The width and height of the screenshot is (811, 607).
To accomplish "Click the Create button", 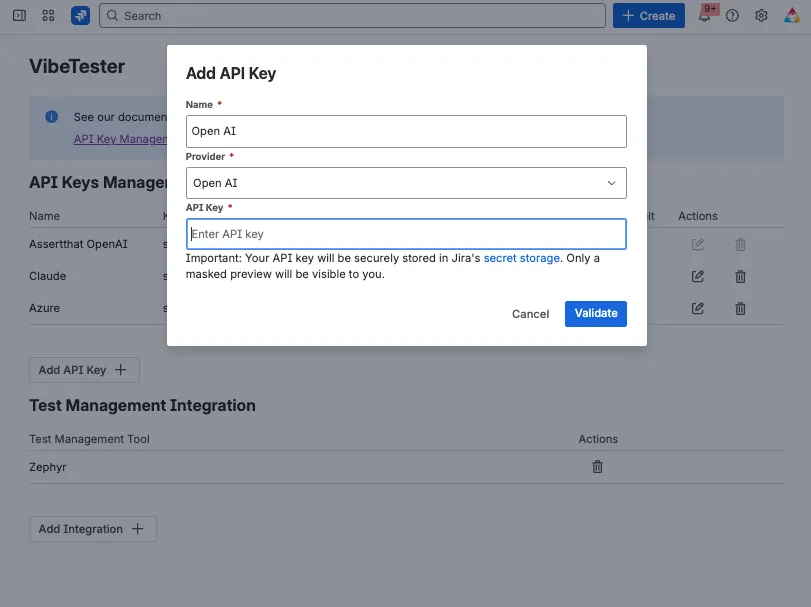I will click(649, 16).
